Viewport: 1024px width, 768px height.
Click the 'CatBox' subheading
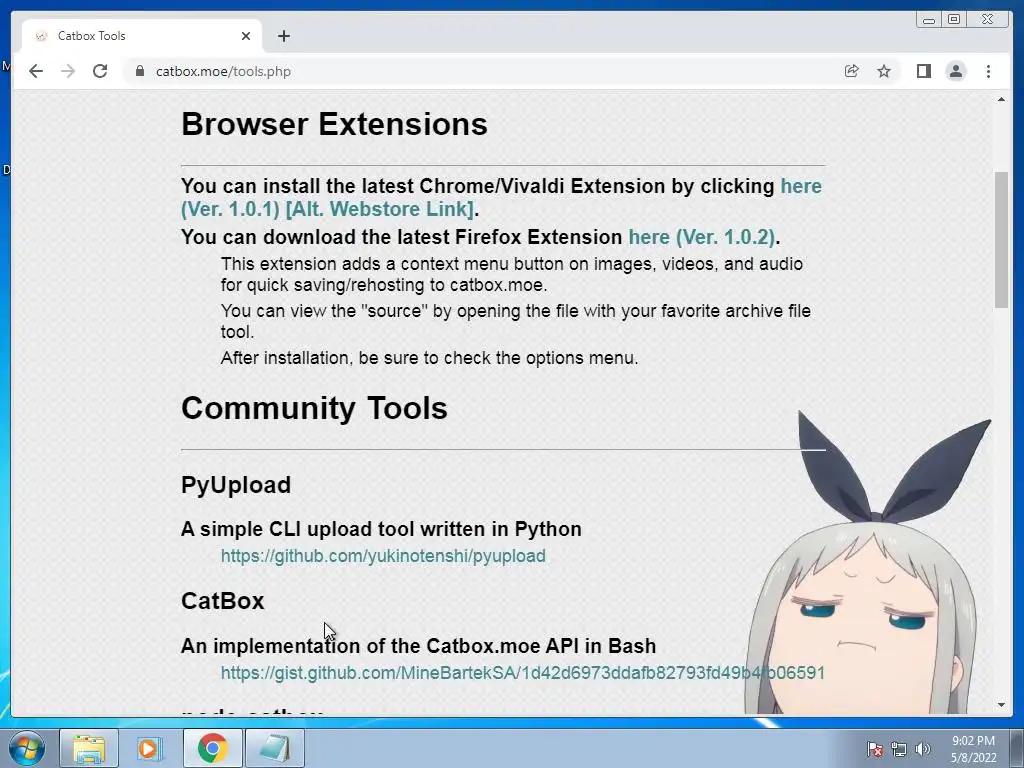click(223, 601)
